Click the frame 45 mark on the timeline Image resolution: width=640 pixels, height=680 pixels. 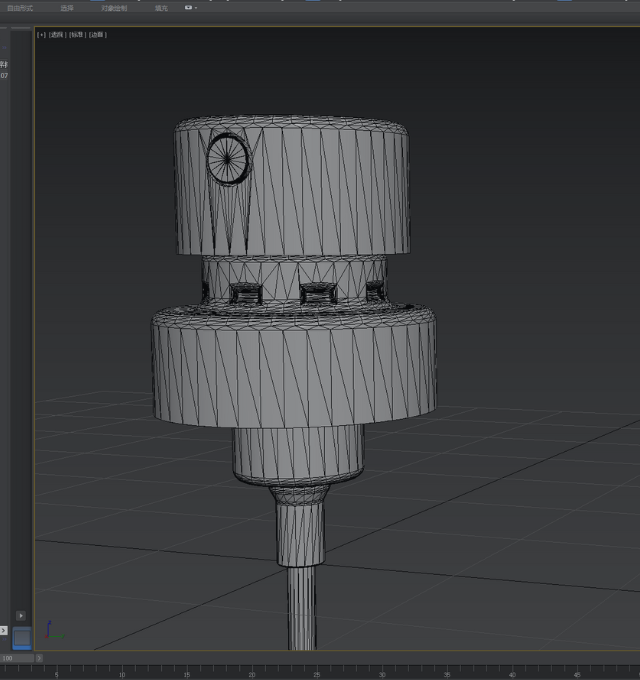(577, 674)
